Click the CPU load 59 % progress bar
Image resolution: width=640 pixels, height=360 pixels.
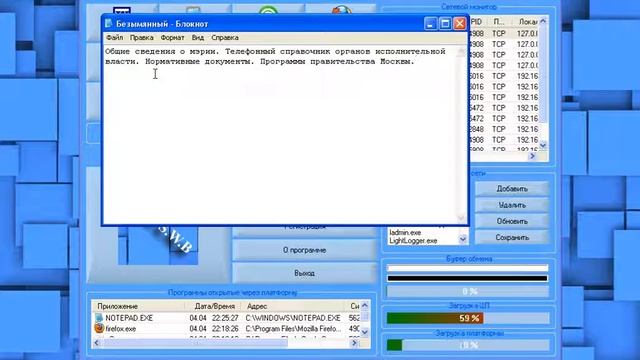tap(467, 318)
